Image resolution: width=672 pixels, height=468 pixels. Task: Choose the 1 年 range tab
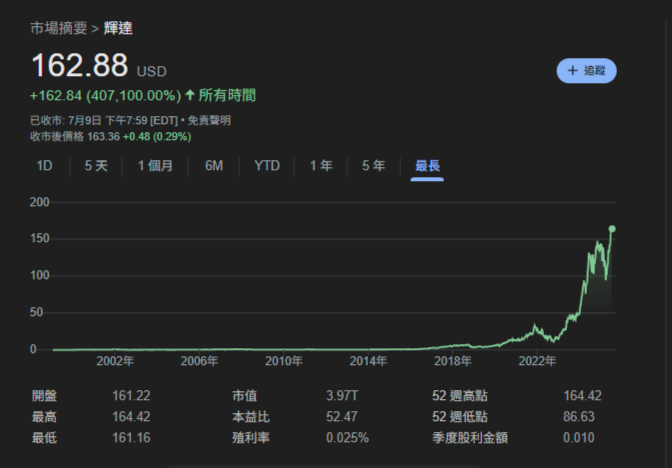pyautogui.click(x=321, y=166)
